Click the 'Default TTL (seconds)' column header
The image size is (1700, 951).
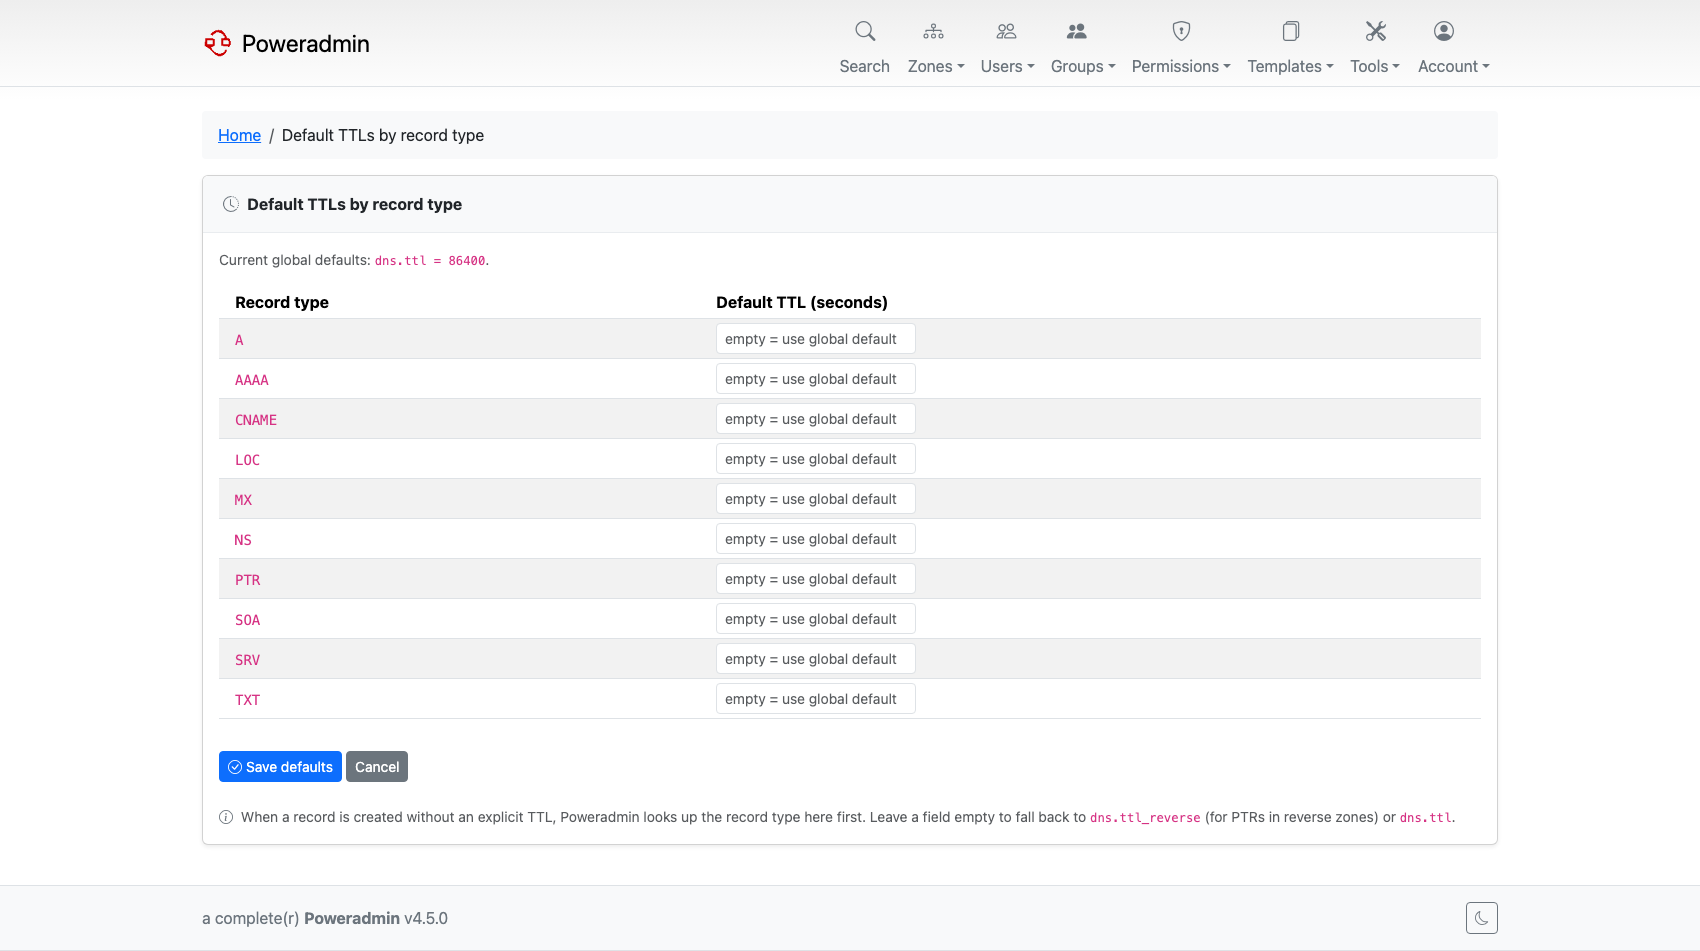[x=802, y=302]
